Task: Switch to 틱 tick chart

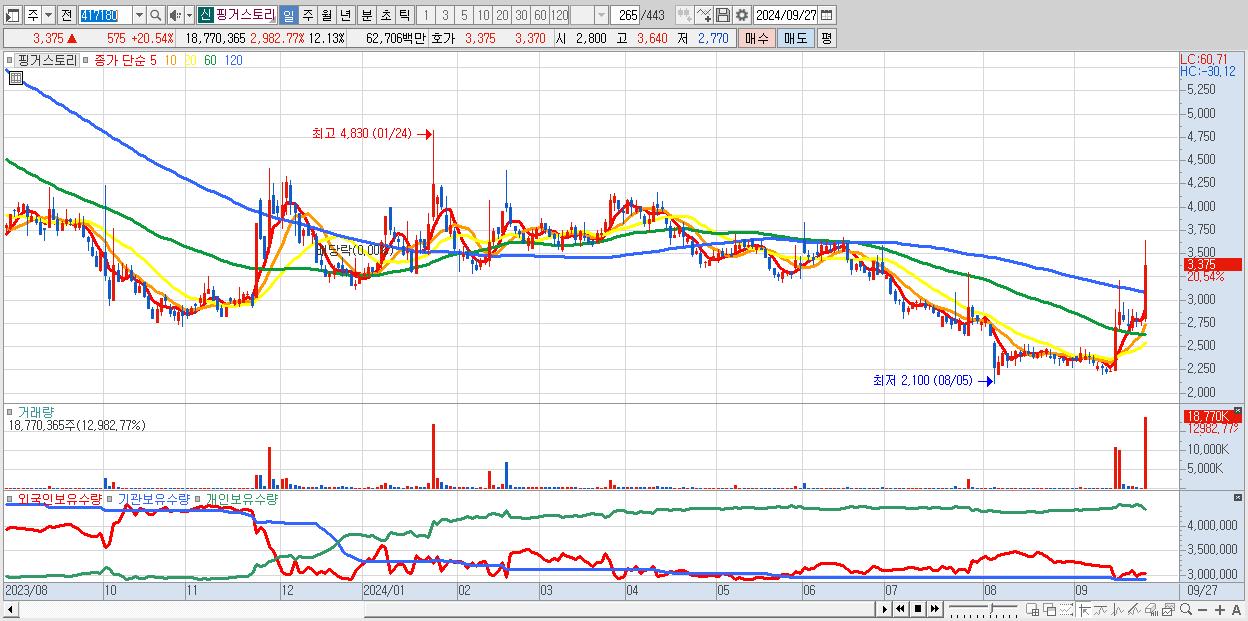Action: pos(404,15)
